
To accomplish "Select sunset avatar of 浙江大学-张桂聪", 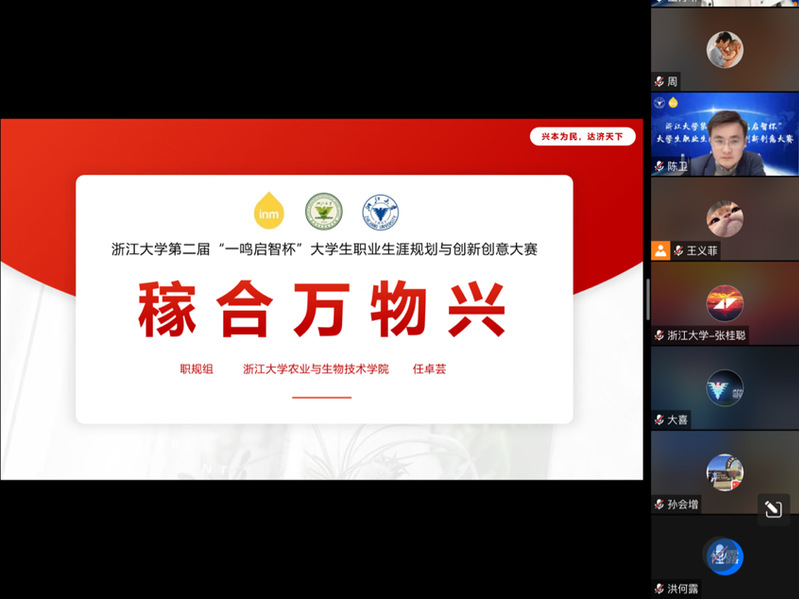I will tap(725, 303).
